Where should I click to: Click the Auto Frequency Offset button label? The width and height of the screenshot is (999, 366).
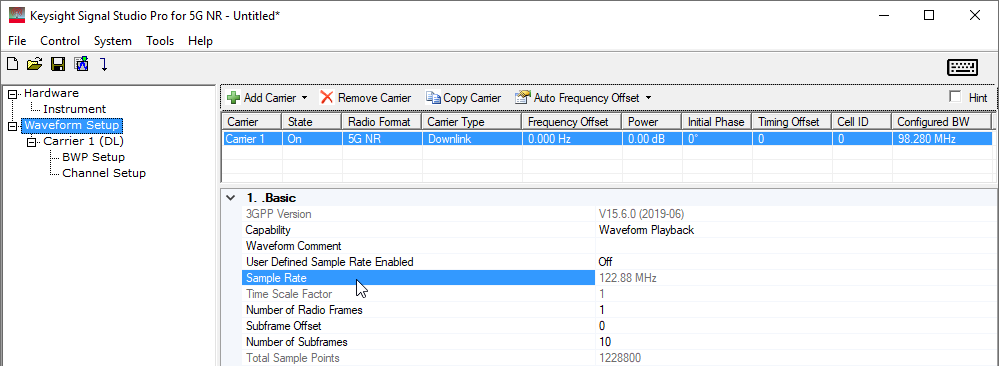tap(586, 98)
